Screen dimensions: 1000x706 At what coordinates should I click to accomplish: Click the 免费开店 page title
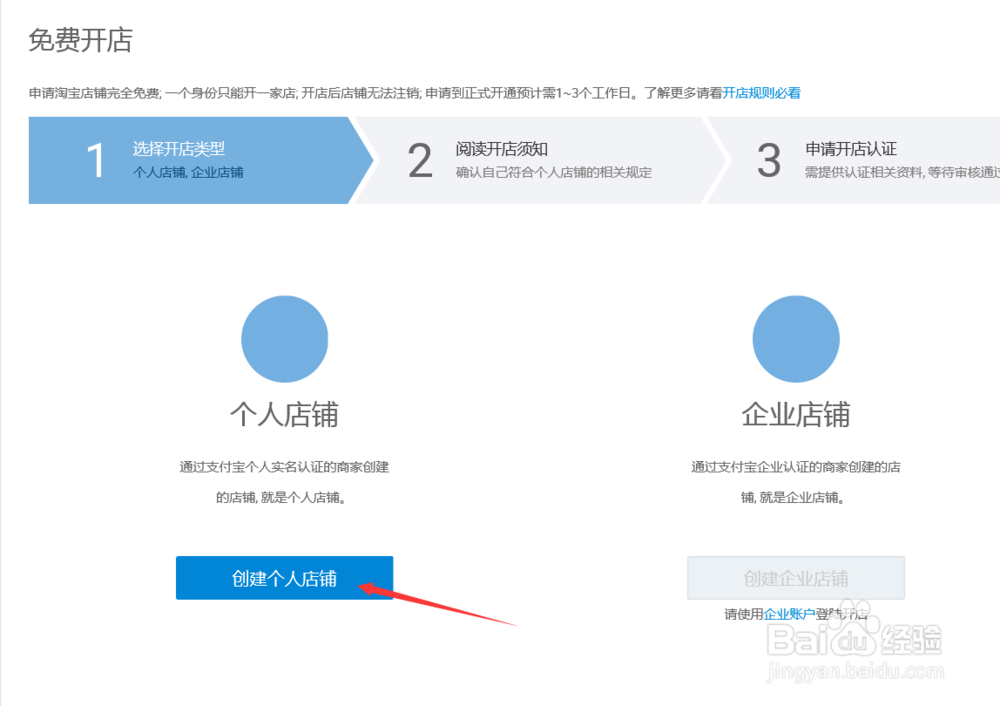point(80,40)
